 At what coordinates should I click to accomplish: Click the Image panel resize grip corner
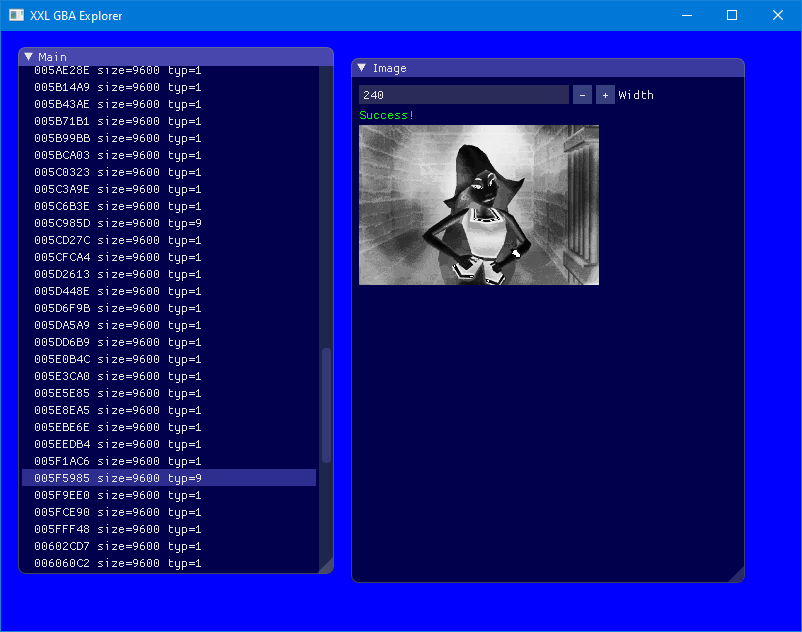click(x=737, y=574)
